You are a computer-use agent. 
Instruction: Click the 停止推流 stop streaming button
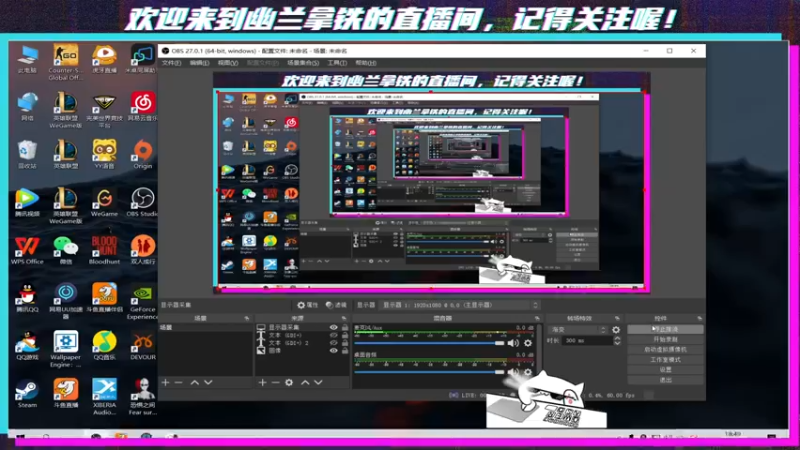tap(665, 330)
